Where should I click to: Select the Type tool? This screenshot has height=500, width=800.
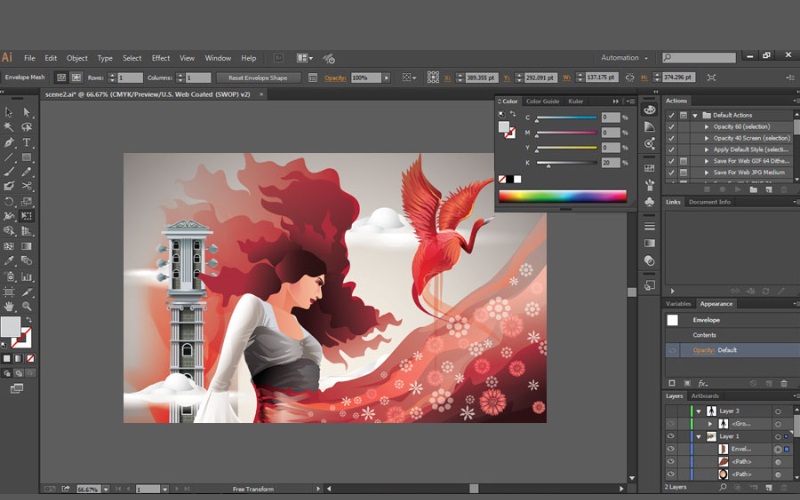[x=27, y=142]
